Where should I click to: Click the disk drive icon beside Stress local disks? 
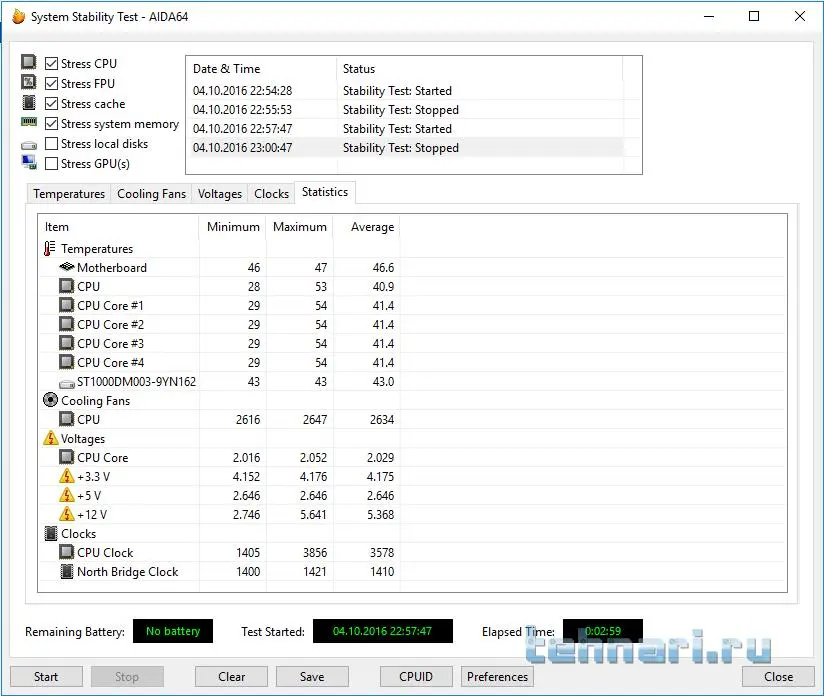(29, 145)
